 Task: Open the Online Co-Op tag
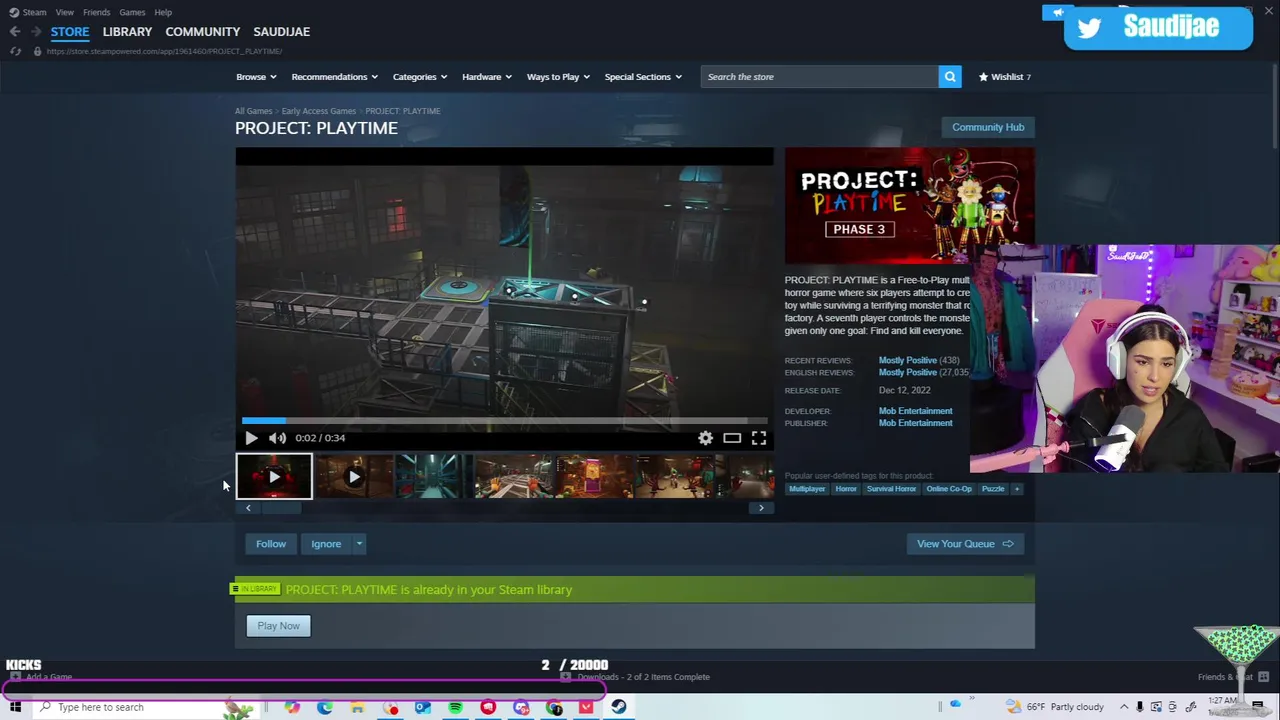pos(949,489)
